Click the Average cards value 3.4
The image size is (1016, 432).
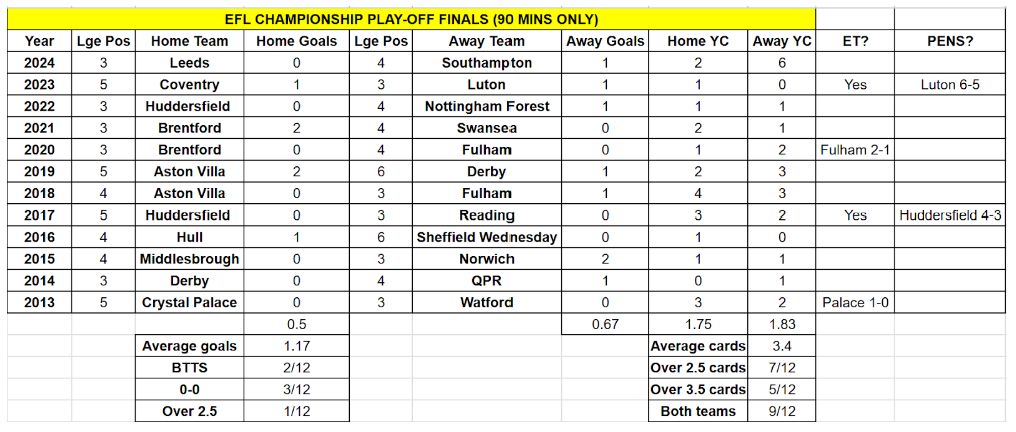782,346
